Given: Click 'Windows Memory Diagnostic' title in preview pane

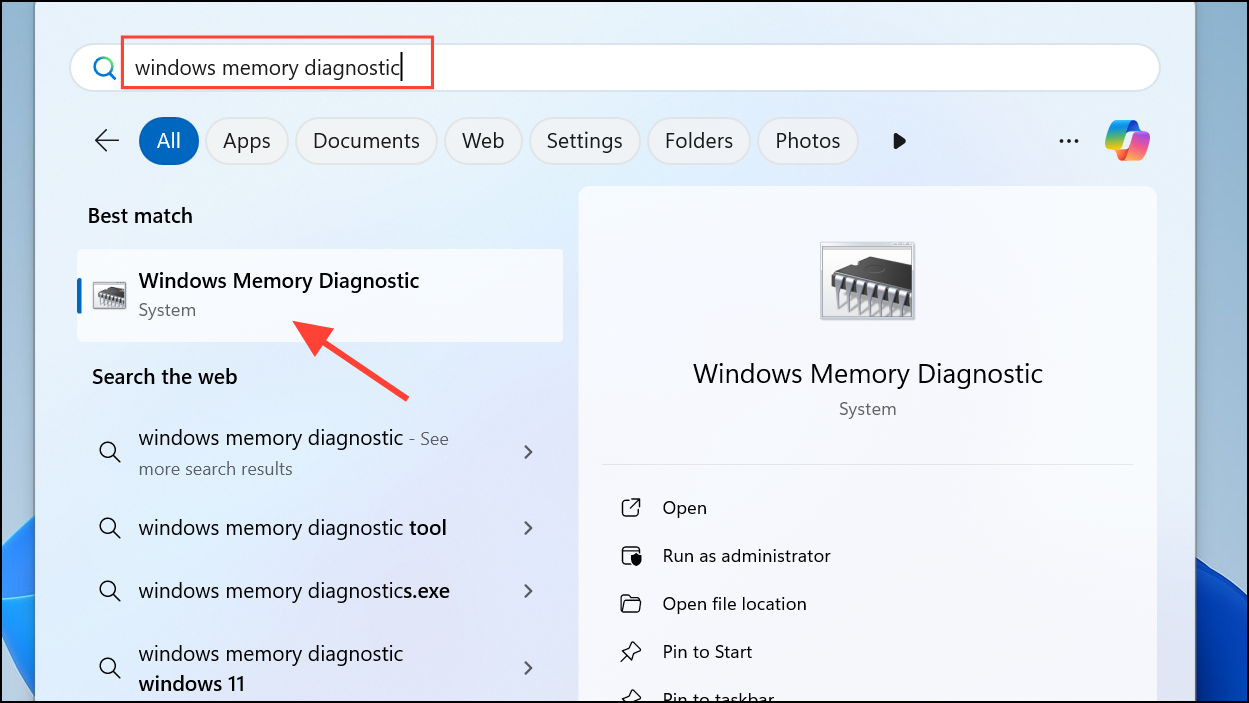Looking at the screenshot, I should point(867,374).
